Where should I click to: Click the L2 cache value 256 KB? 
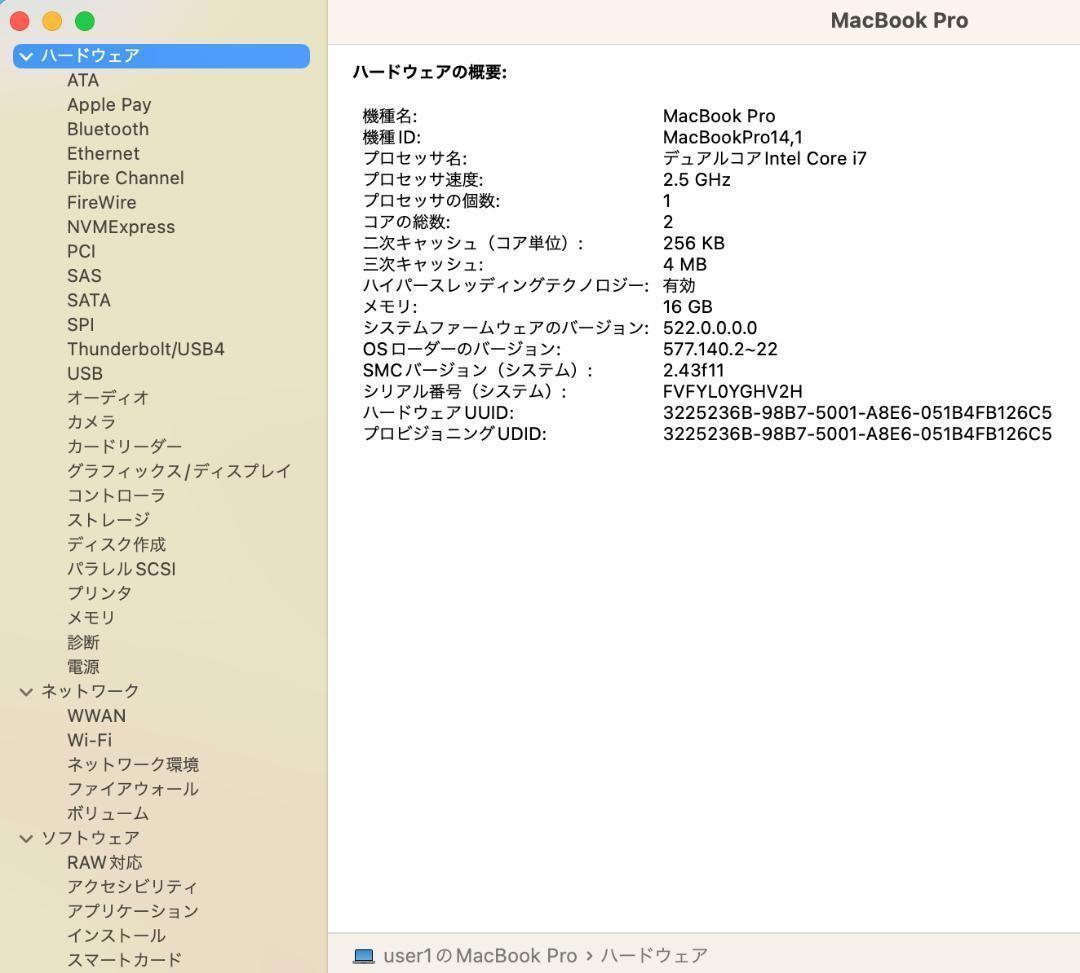[694, 244]
